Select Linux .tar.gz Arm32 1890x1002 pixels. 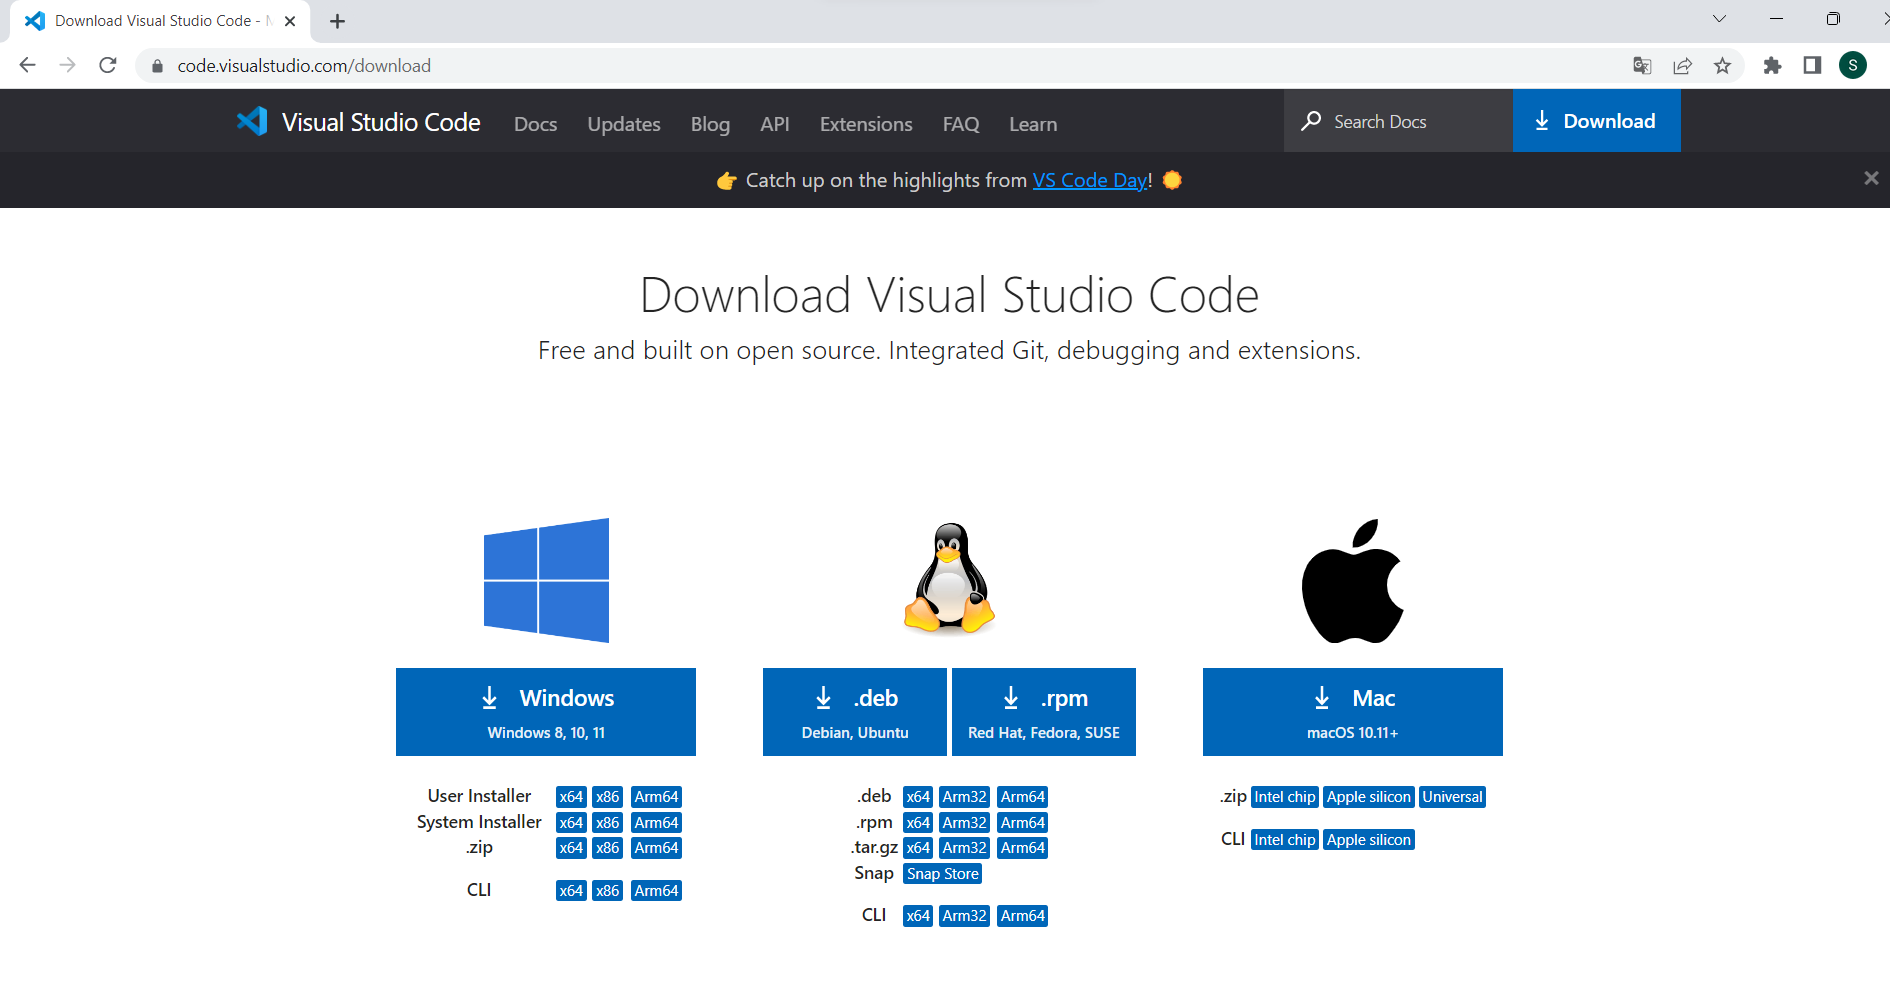point(965,848)
